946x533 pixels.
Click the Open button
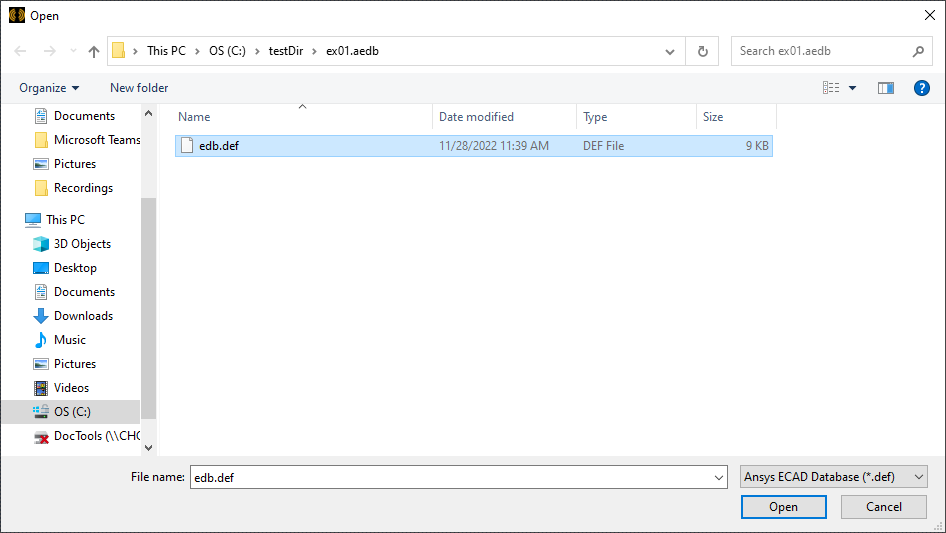[783, 507]
